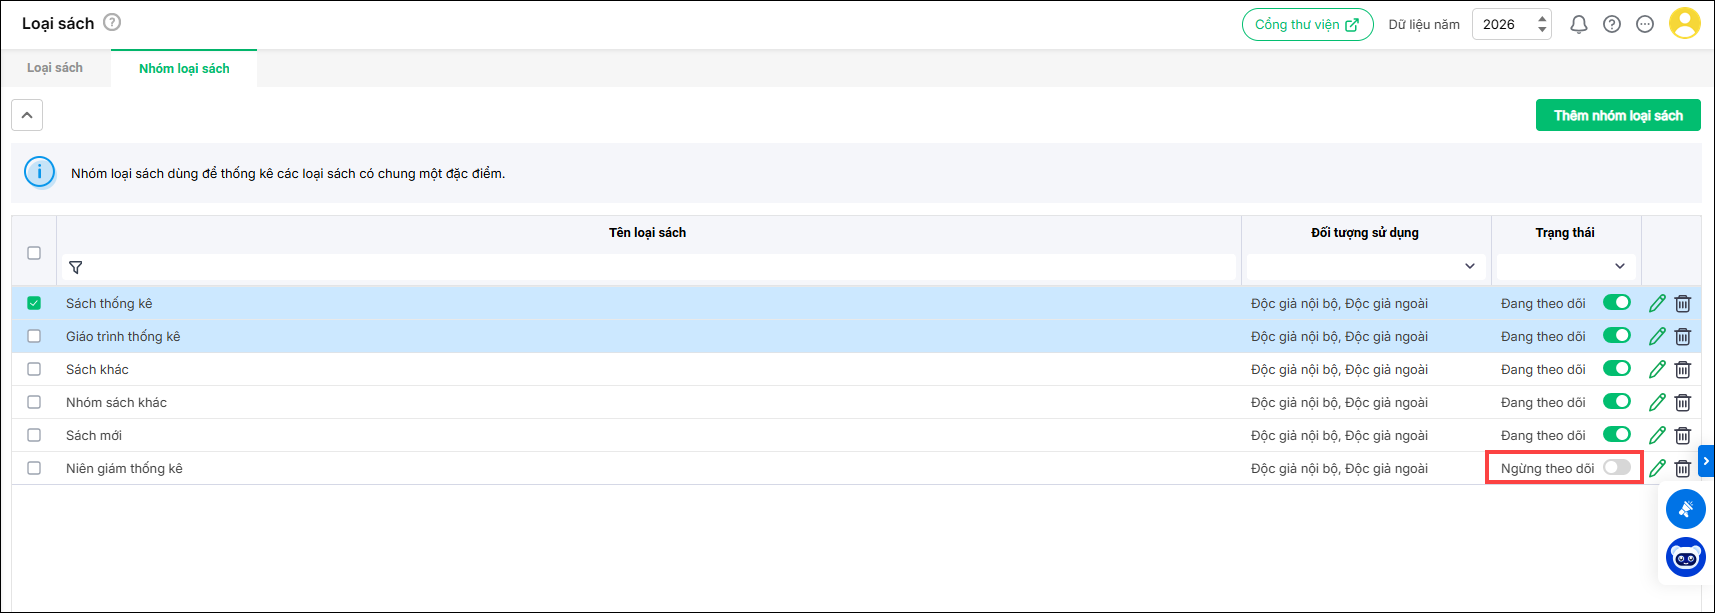Screen dimensions: 1715x613
Task: Turn off the Sách mới status toggle
Action: (x=1616, y=435)
